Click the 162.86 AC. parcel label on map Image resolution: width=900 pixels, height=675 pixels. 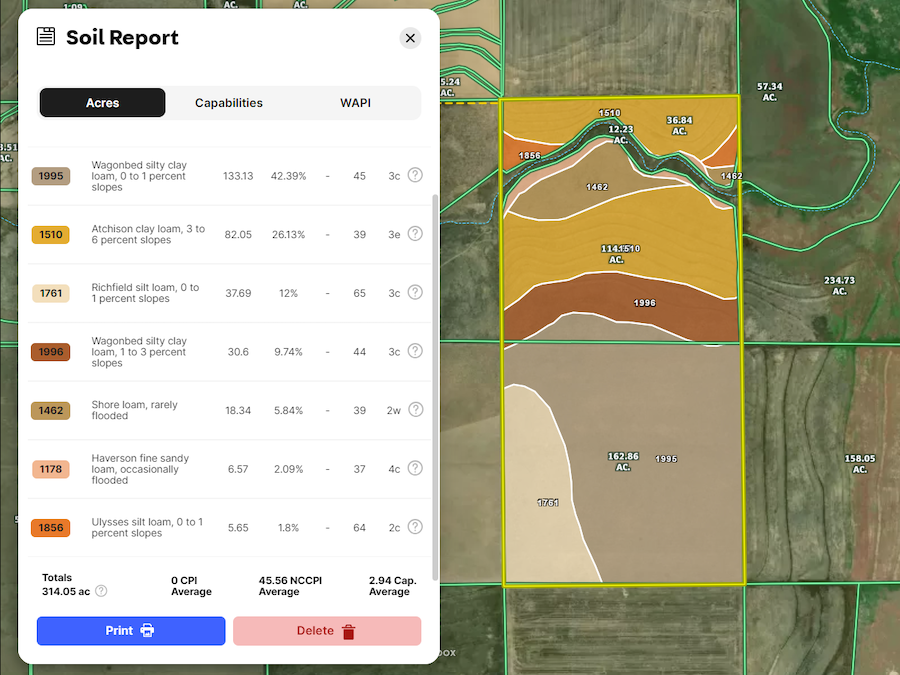tap(623, 461)
